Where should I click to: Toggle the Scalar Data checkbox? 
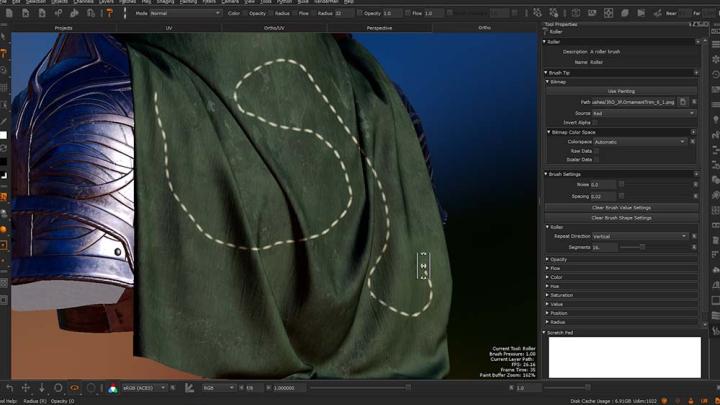coord(597,160)
